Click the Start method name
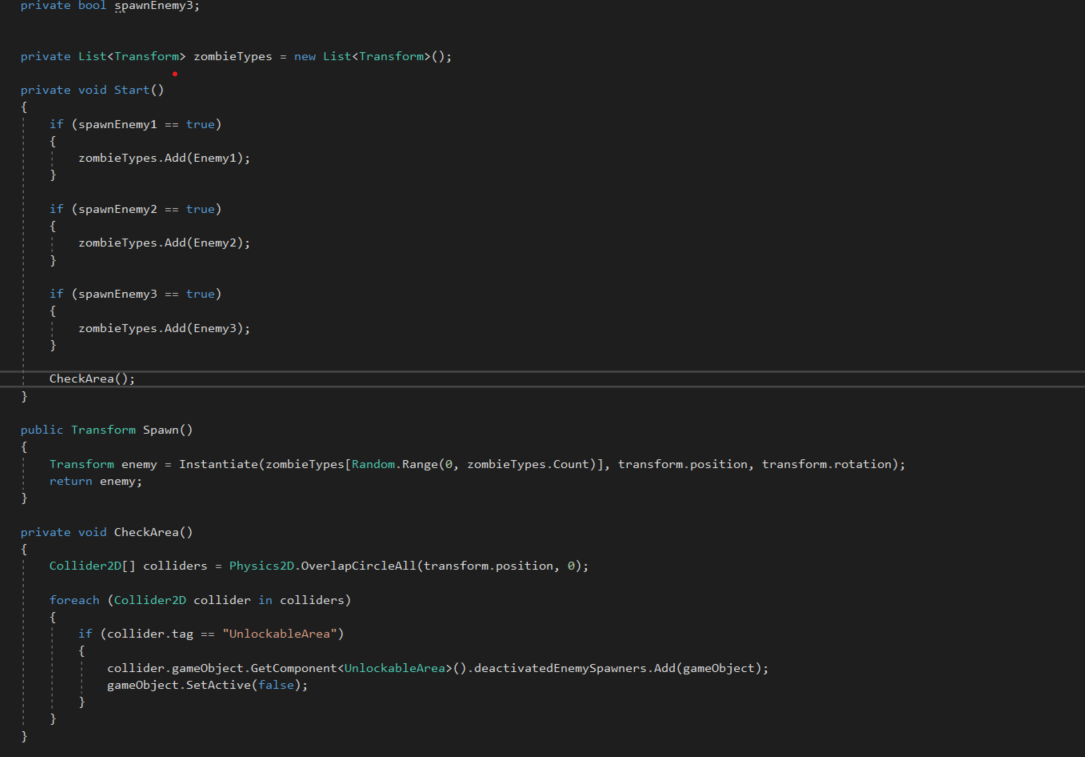This screenshot has width=1085, height=757. tap(131, 90)
